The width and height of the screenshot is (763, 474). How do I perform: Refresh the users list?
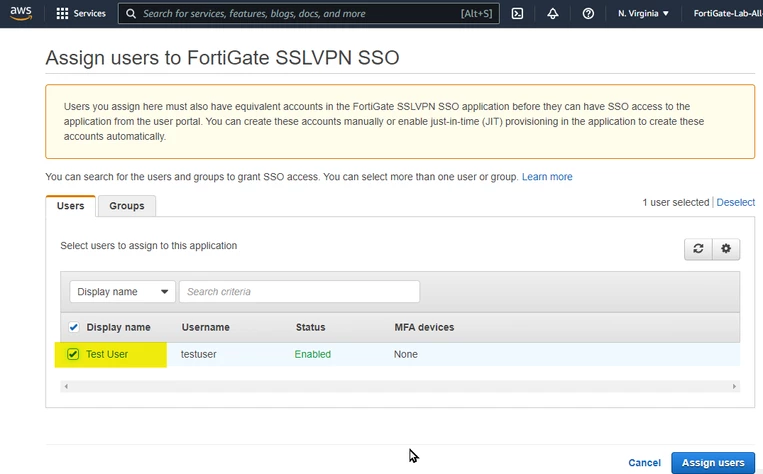coord(698,249)
